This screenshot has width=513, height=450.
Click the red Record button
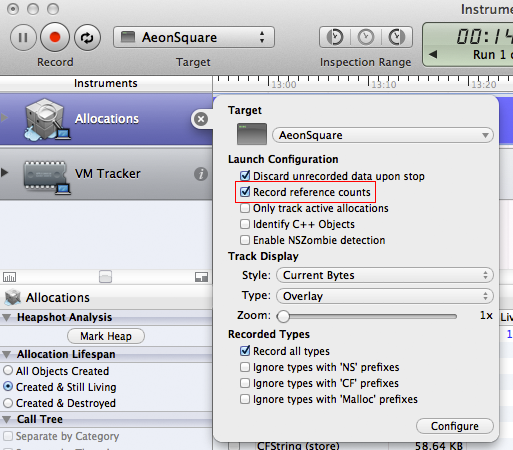coord(55,37)
